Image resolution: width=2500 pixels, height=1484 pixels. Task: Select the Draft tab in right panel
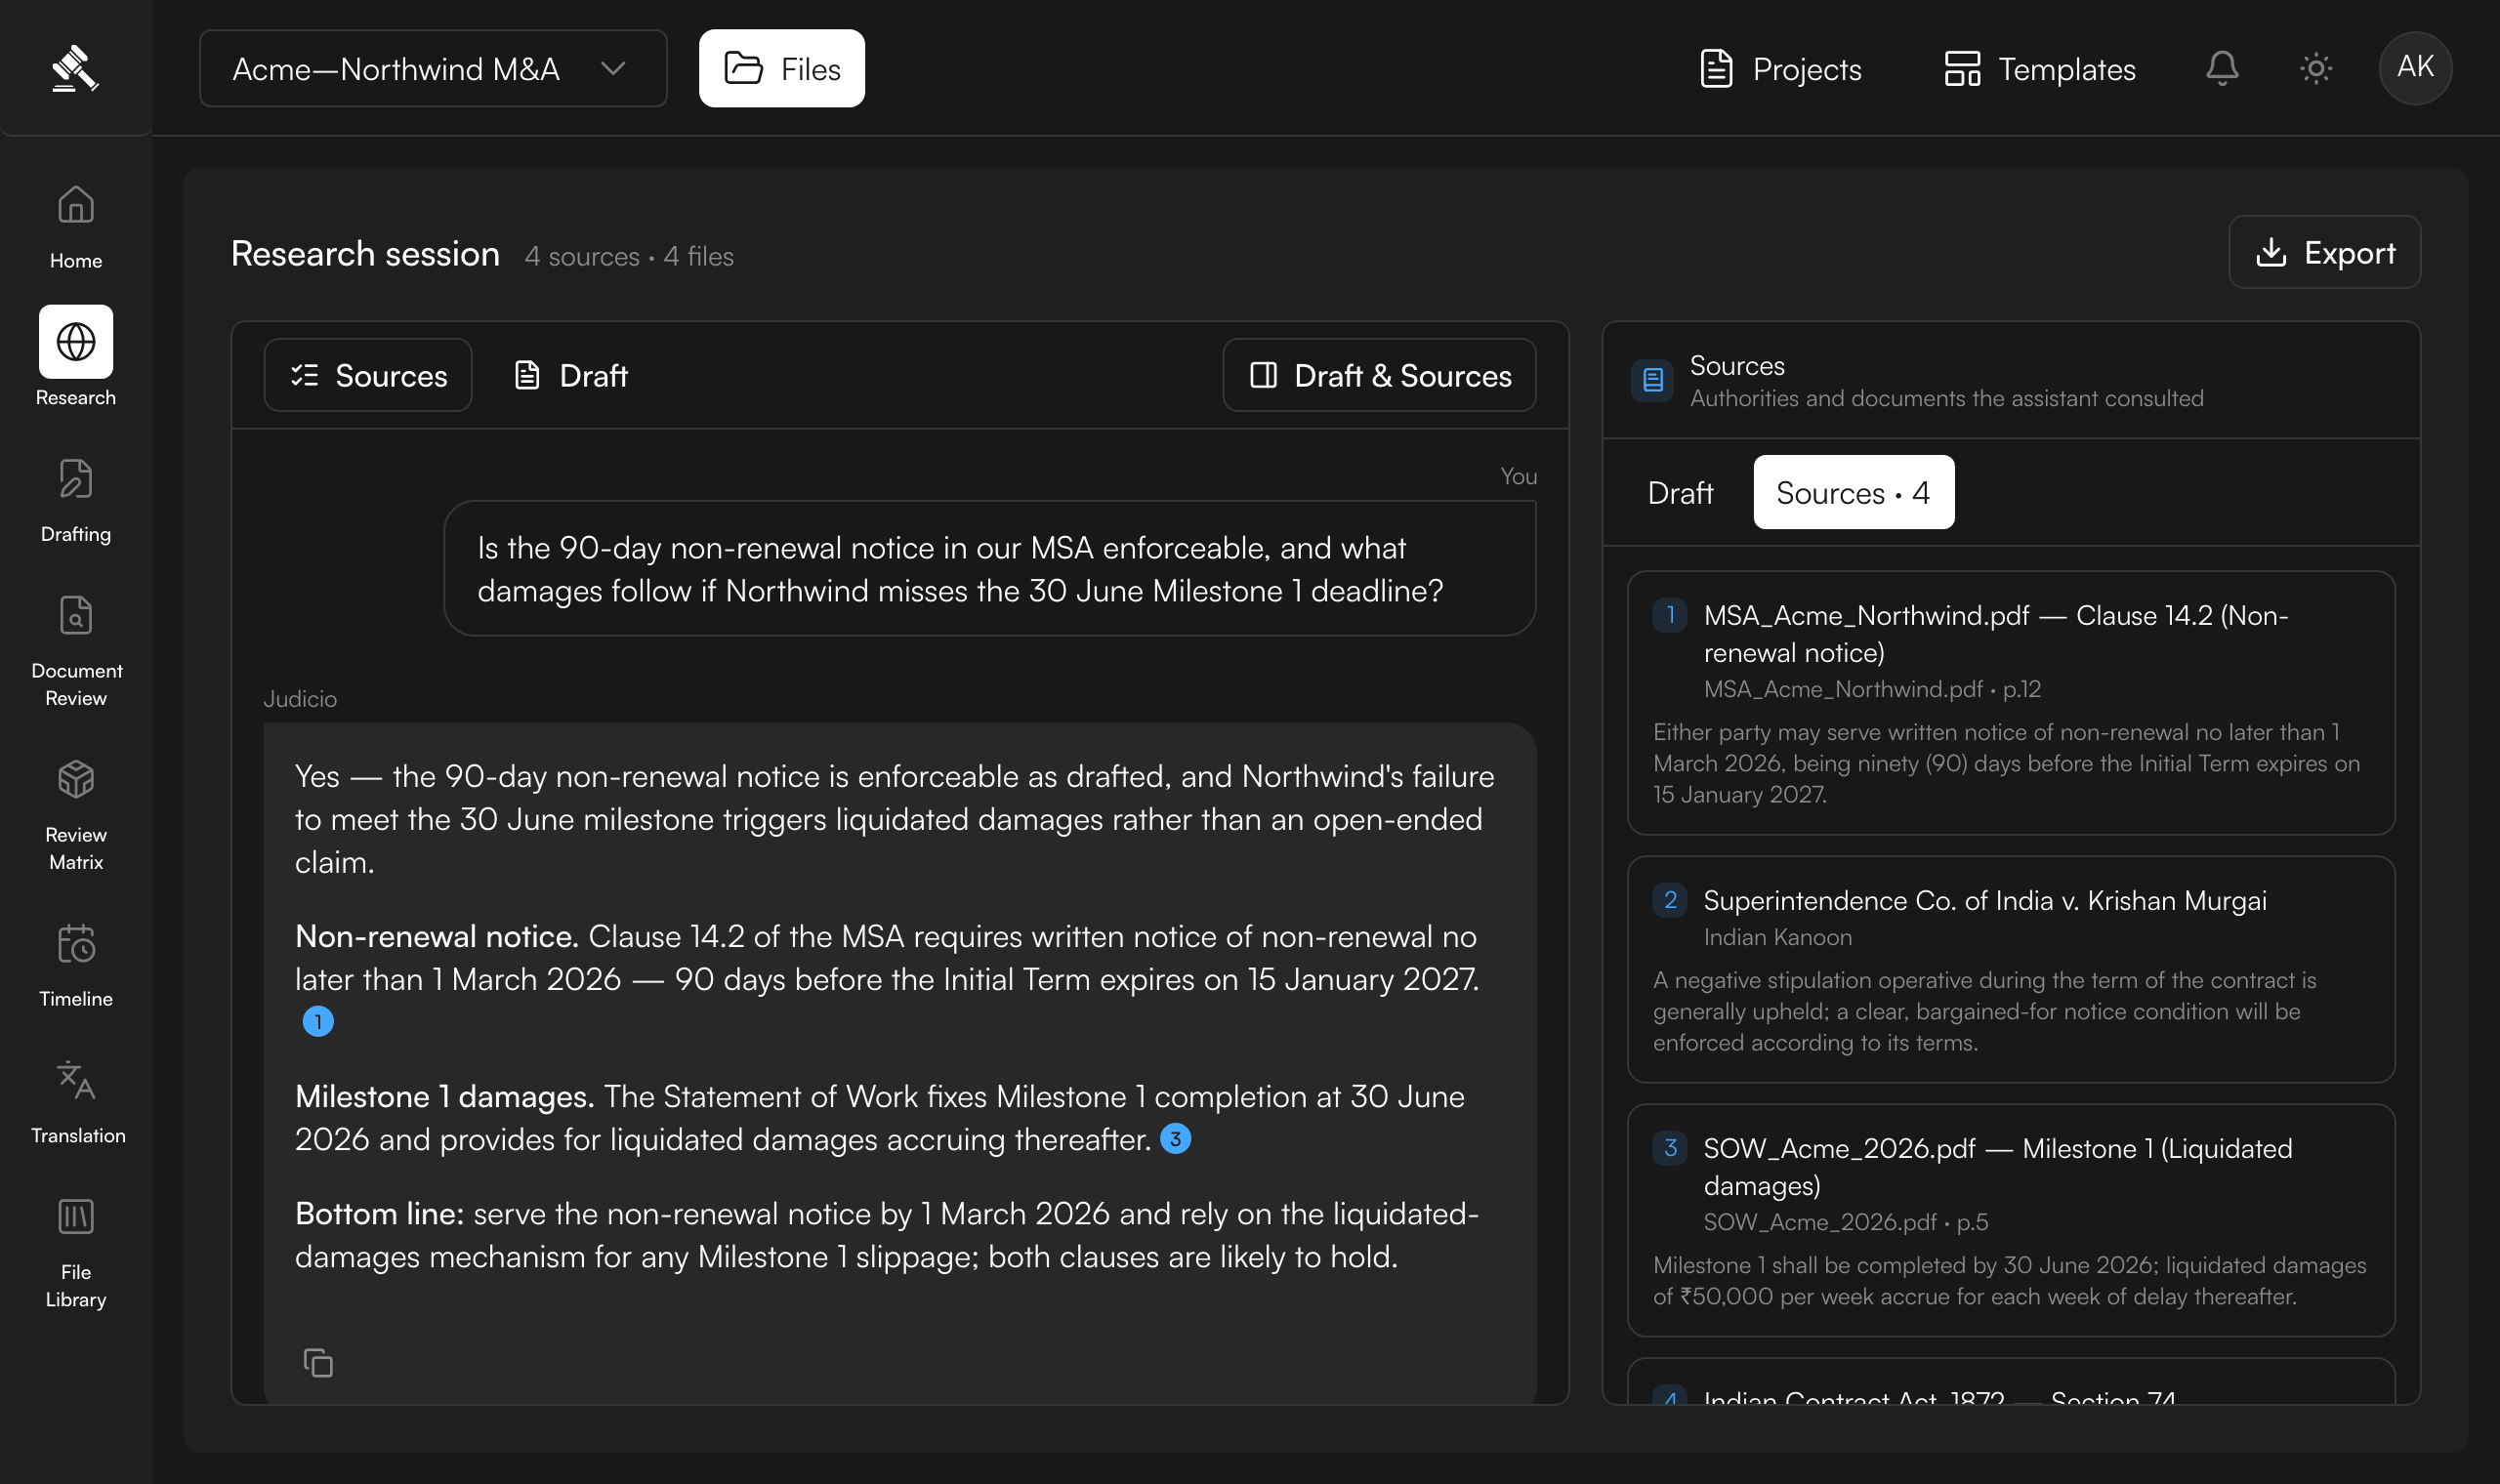pyautogui.click(x=1680, y=492)
